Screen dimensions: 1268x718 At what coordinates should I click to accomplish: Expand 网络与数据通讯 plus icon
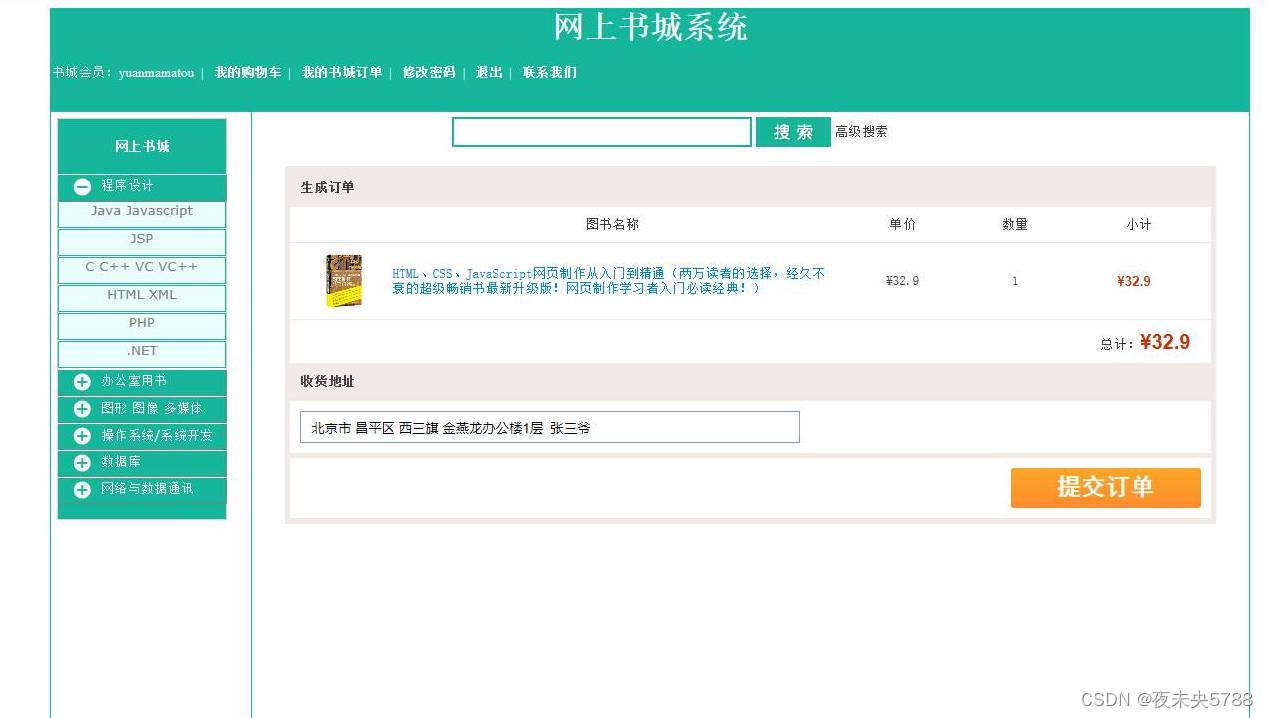tap(82, 490)
